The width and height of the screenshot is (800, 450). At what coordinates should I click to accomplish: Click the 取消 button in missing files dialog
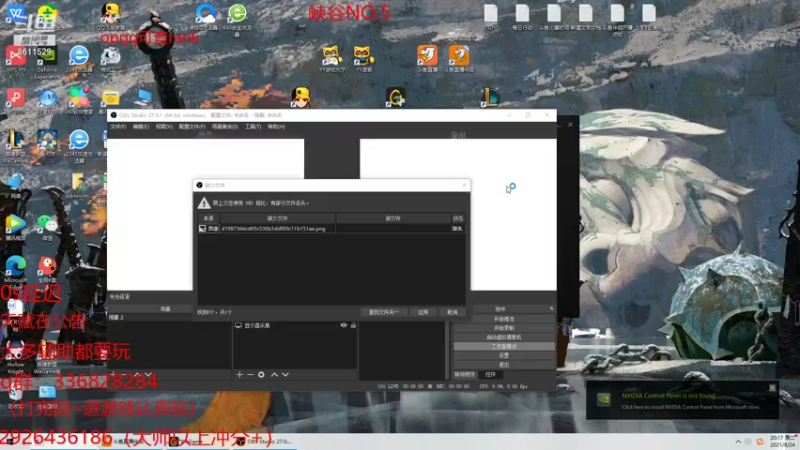click(x=452, y=312)
